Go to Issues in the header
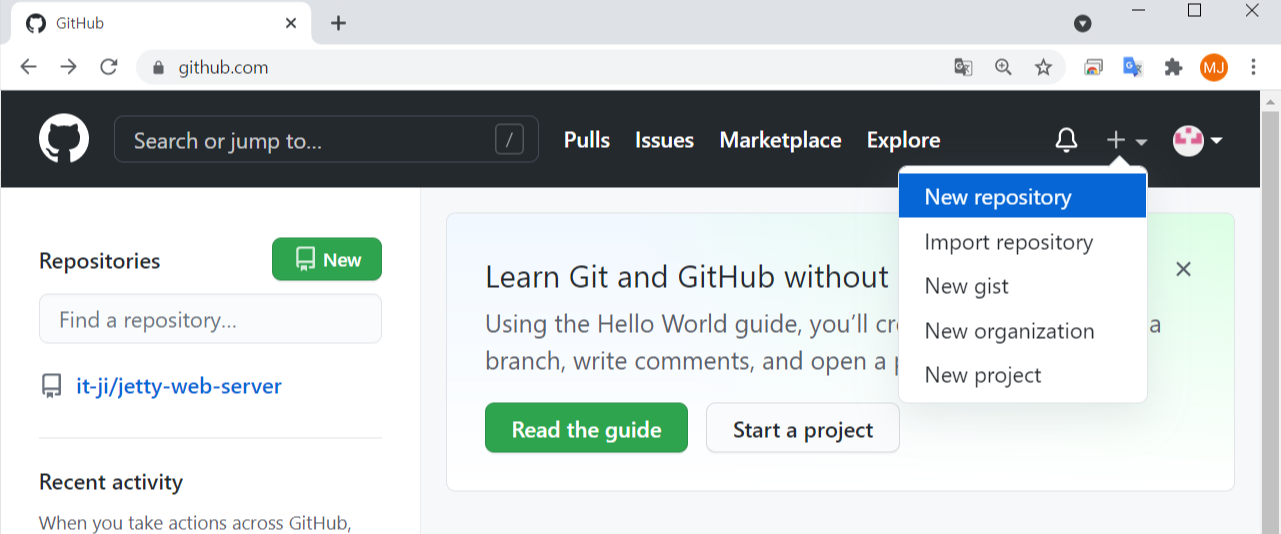 coord(664,140)
